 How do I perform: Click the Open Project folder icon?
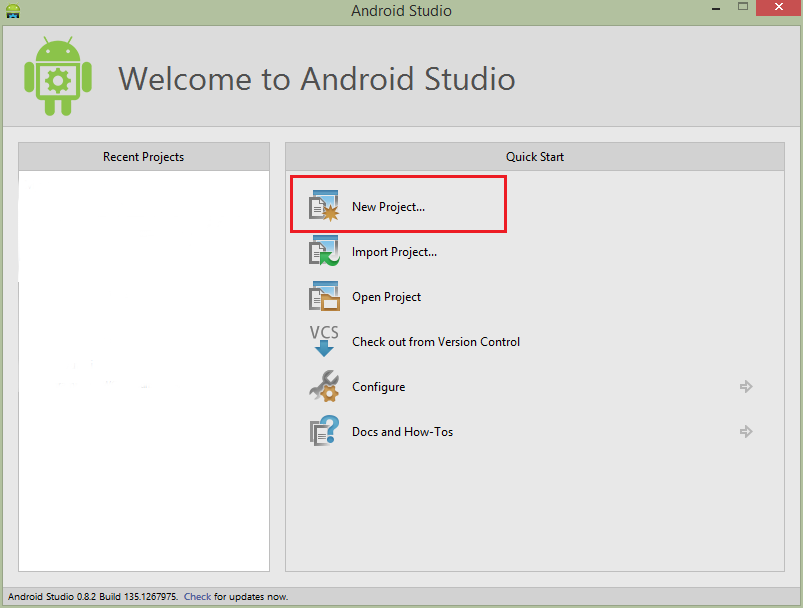[x=324, y=297]
